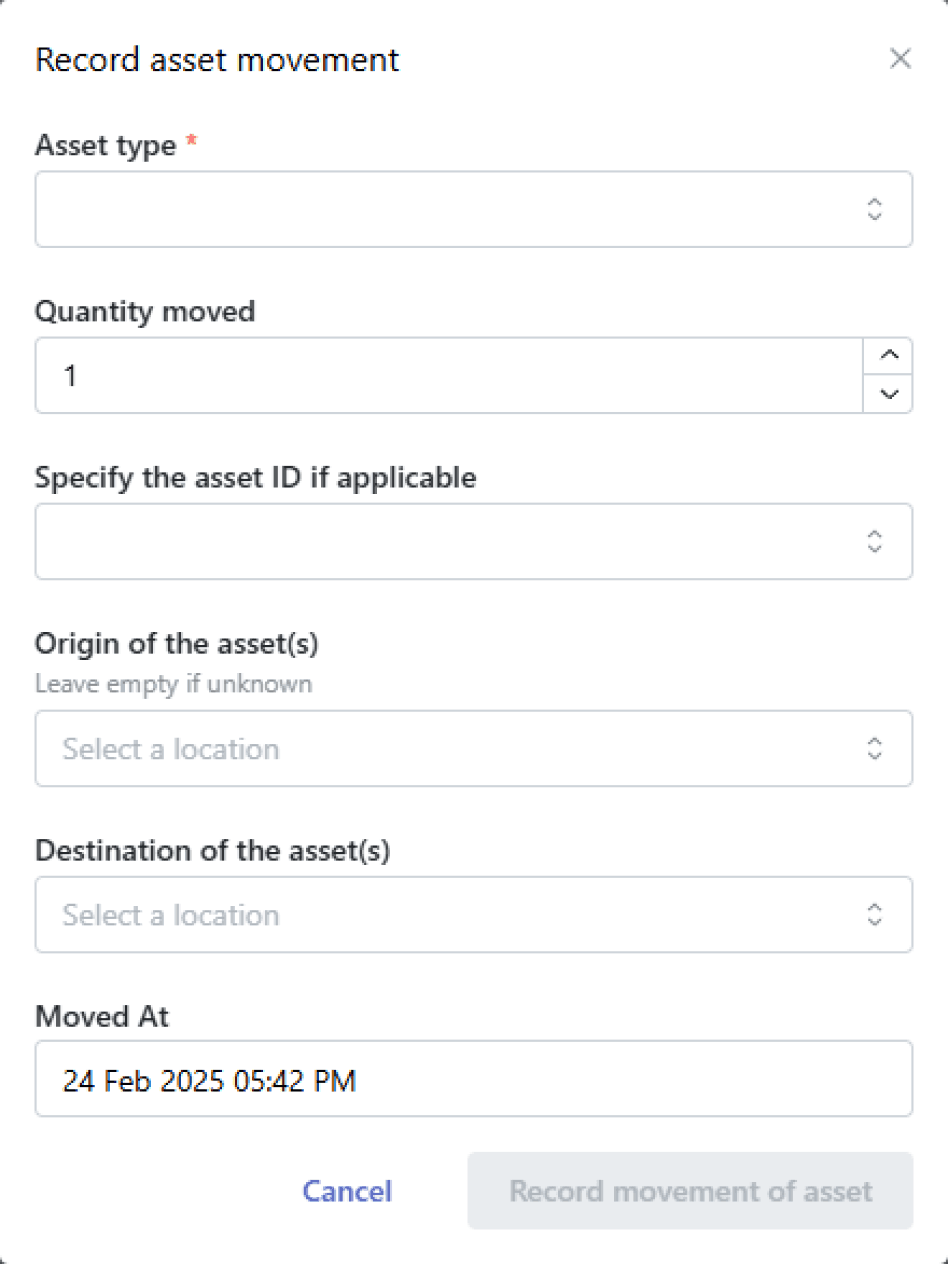The width and height of the screenshot is (948, 1264).
Task: Decrease quantity moved with down arrow
Action: [x=888, y=394]
